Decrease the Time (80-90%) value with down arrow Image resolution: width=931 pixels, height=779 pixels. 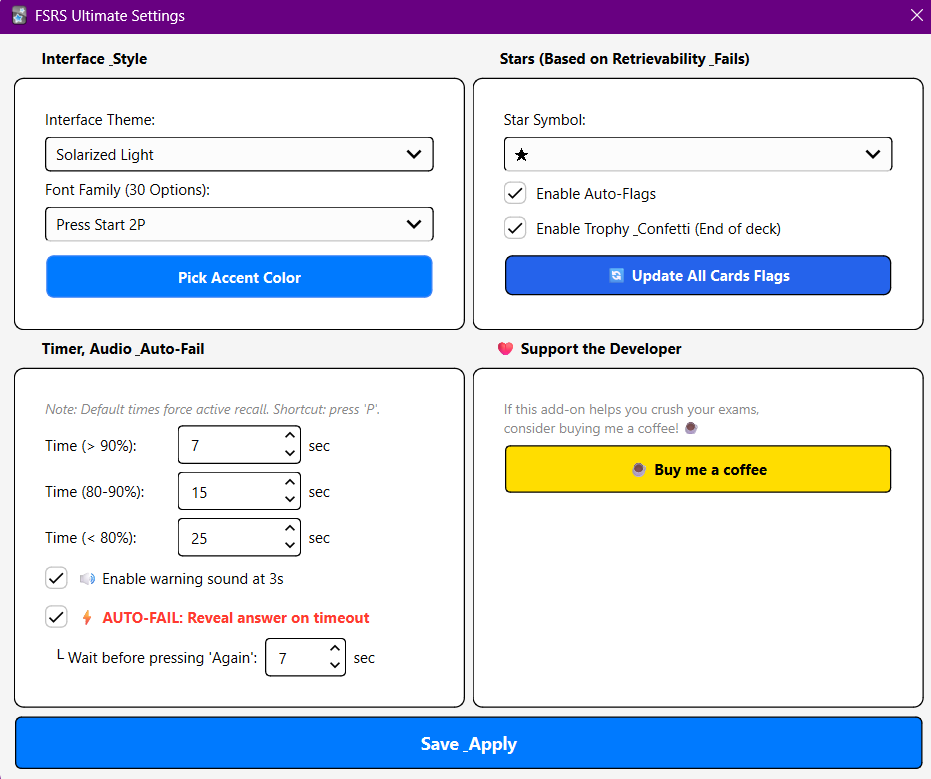[290, 500]
